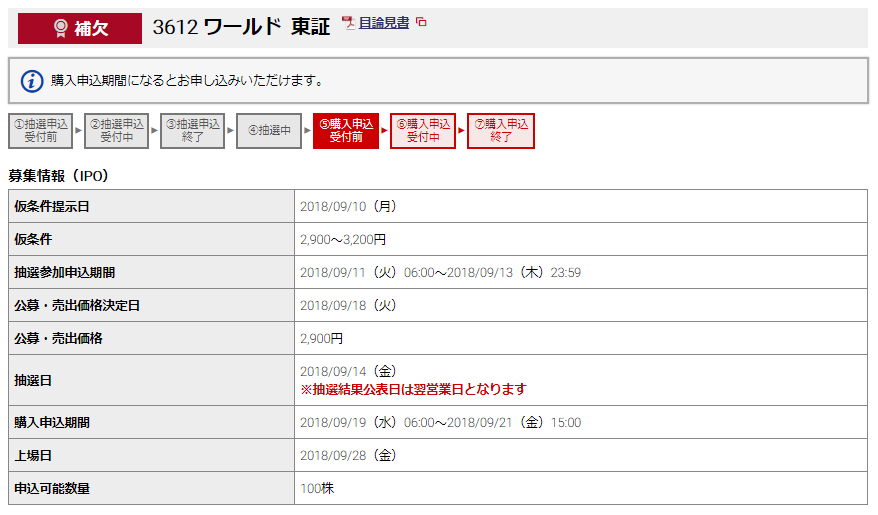Click the 仮条件 row label
Viewport: 878px width, 515px height.
point(33,240)
